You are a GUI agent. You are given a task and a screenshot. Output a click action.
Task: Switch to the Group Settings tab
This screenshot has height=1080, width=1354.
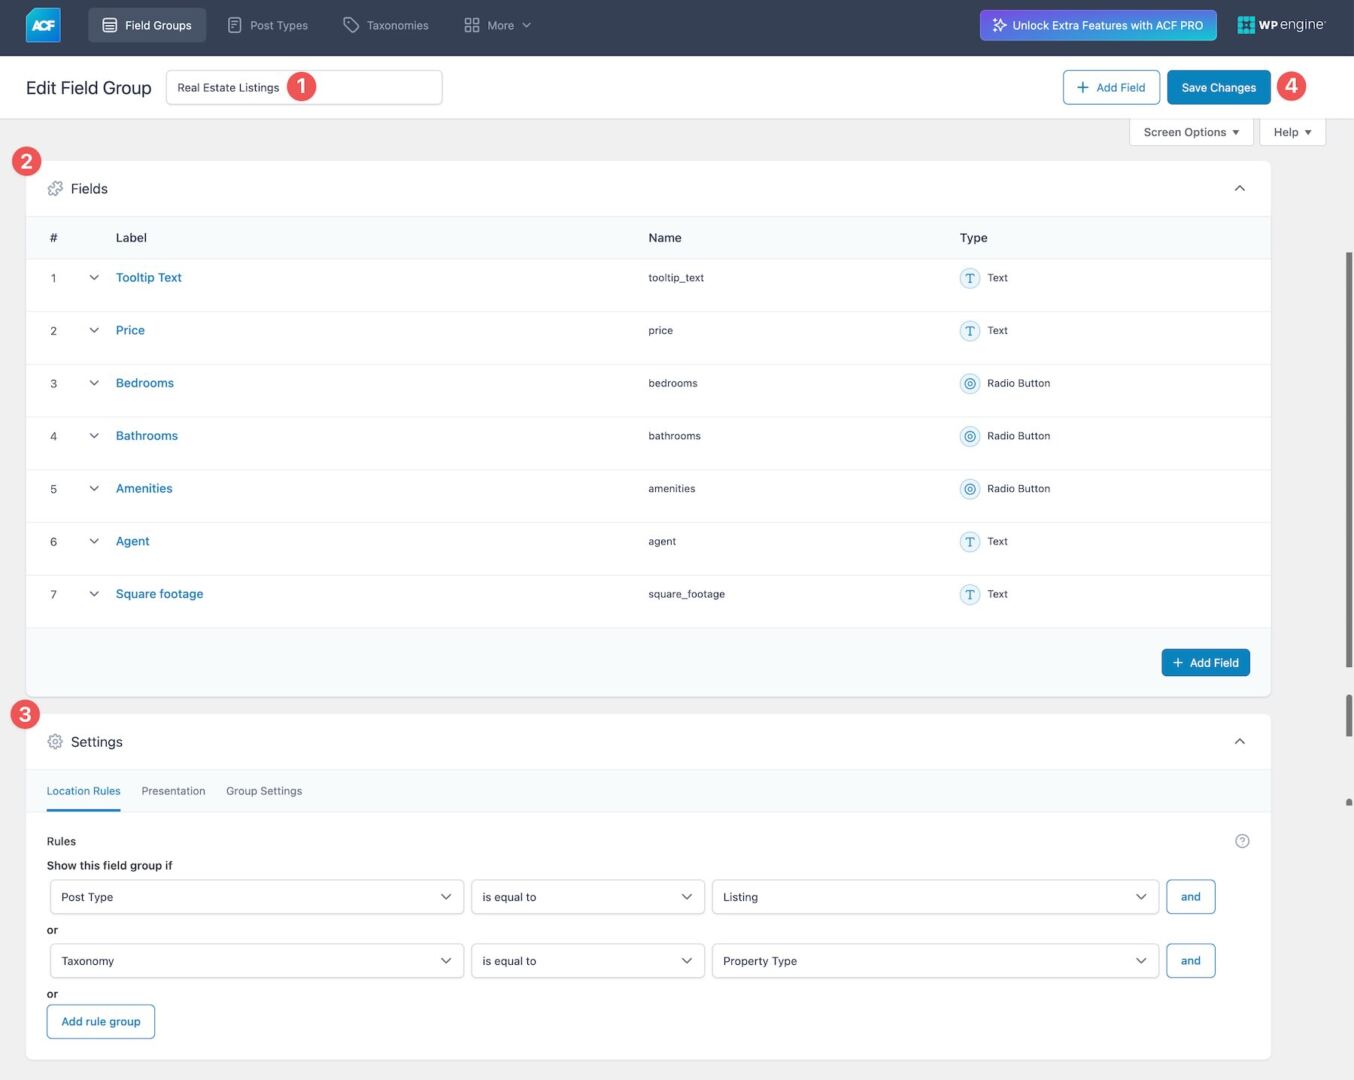pos(264,791)
